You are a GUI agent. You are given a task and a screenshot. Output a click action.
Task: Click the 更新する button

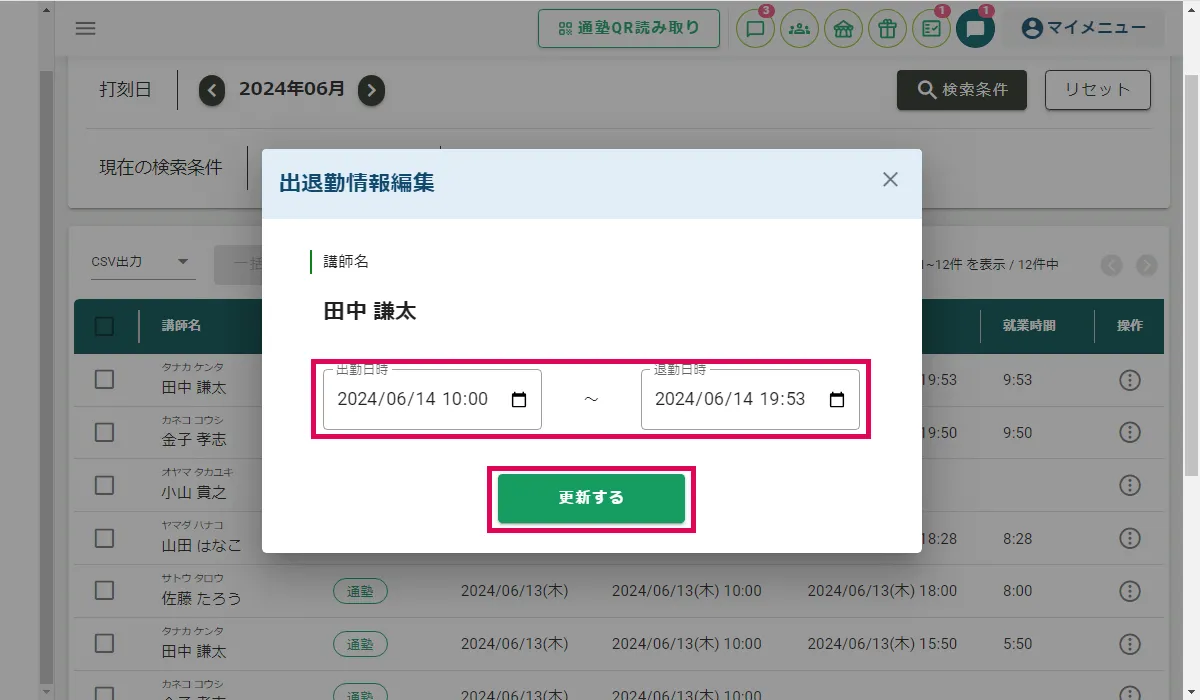click(x=592, y=498)
